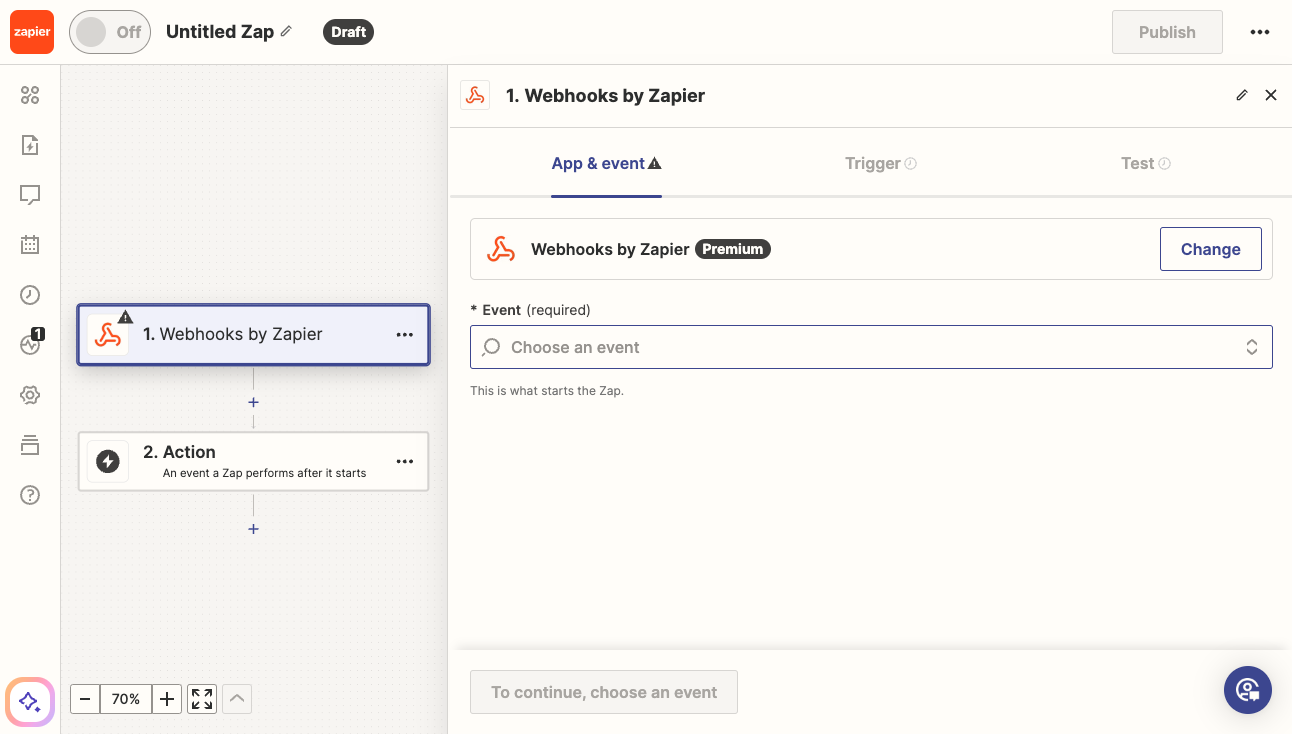Viewport: 1292px width, 734px height.
Task: Select the Action step card
Action: pyautogui.click(x=254, y=461)
